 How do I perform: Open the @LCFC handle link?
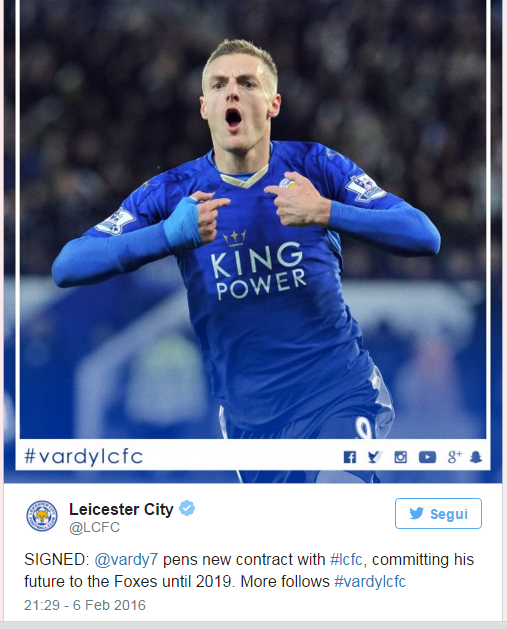point(94,527)
